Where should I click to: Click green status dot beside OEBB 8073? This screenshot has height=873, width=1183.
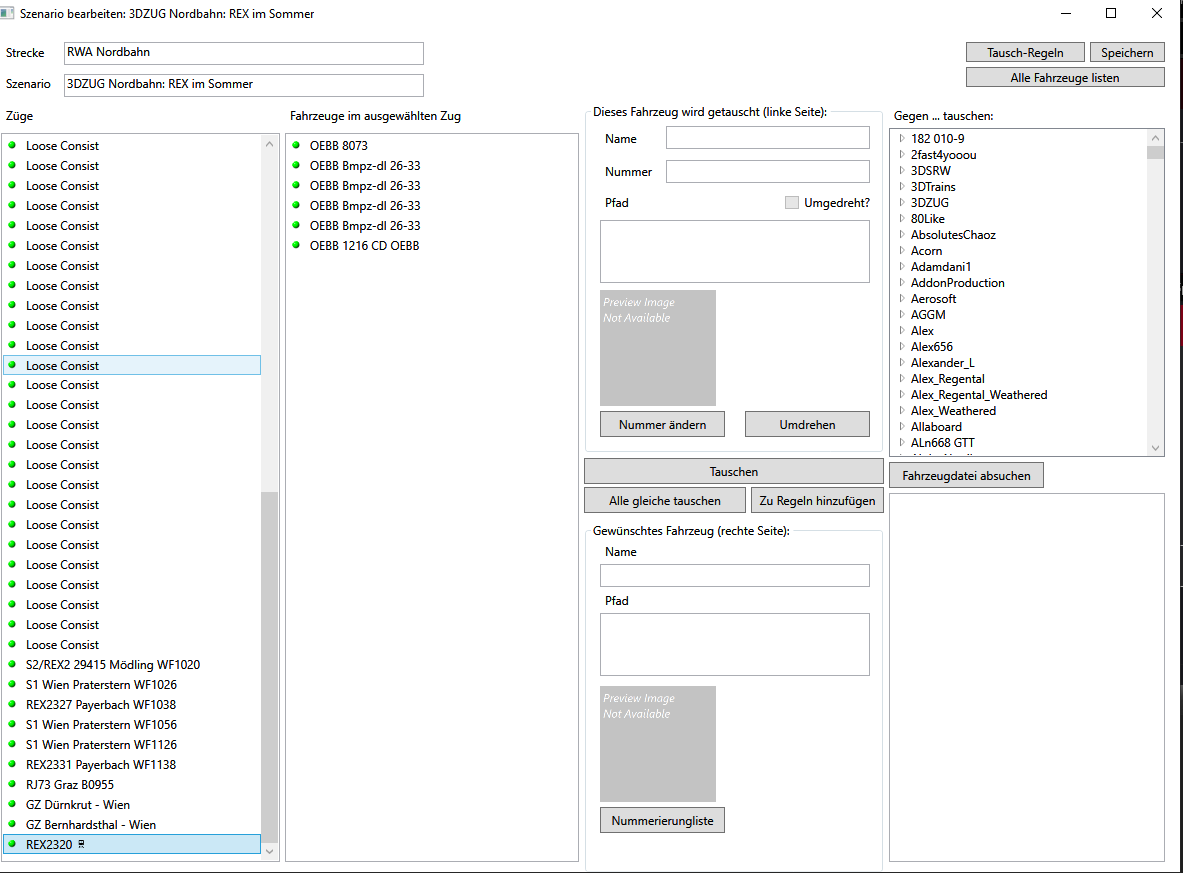297,145
